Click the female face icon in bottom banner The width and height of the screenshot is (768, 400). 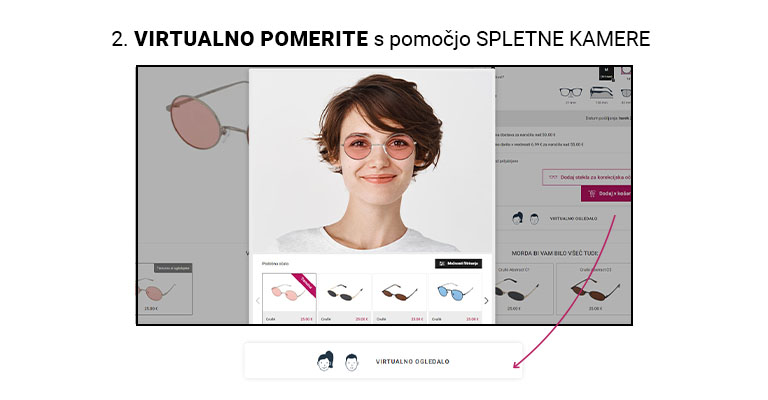tap(325, 361)
